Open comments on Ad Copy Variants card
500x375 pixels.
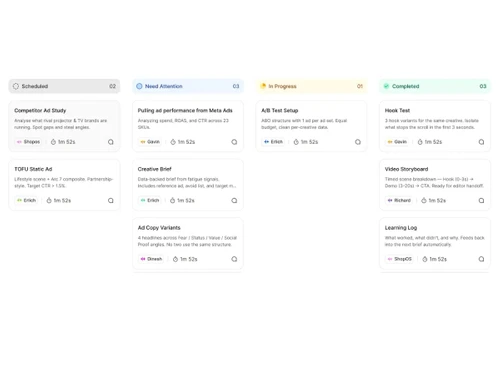234,259
